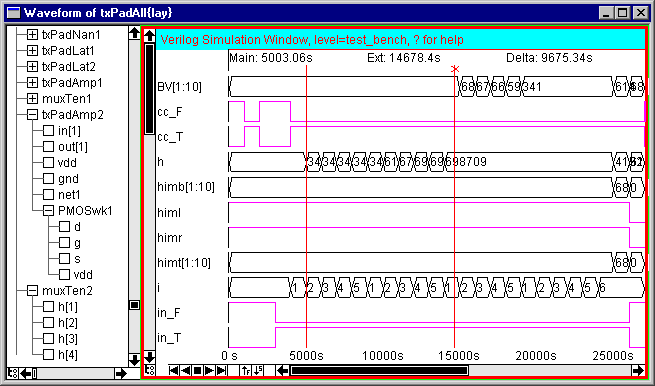Image resolution: width=655 pixels, height=386 pixels.
Task: Expand the txPadLat1 tree node
Action: click(32, 51)
